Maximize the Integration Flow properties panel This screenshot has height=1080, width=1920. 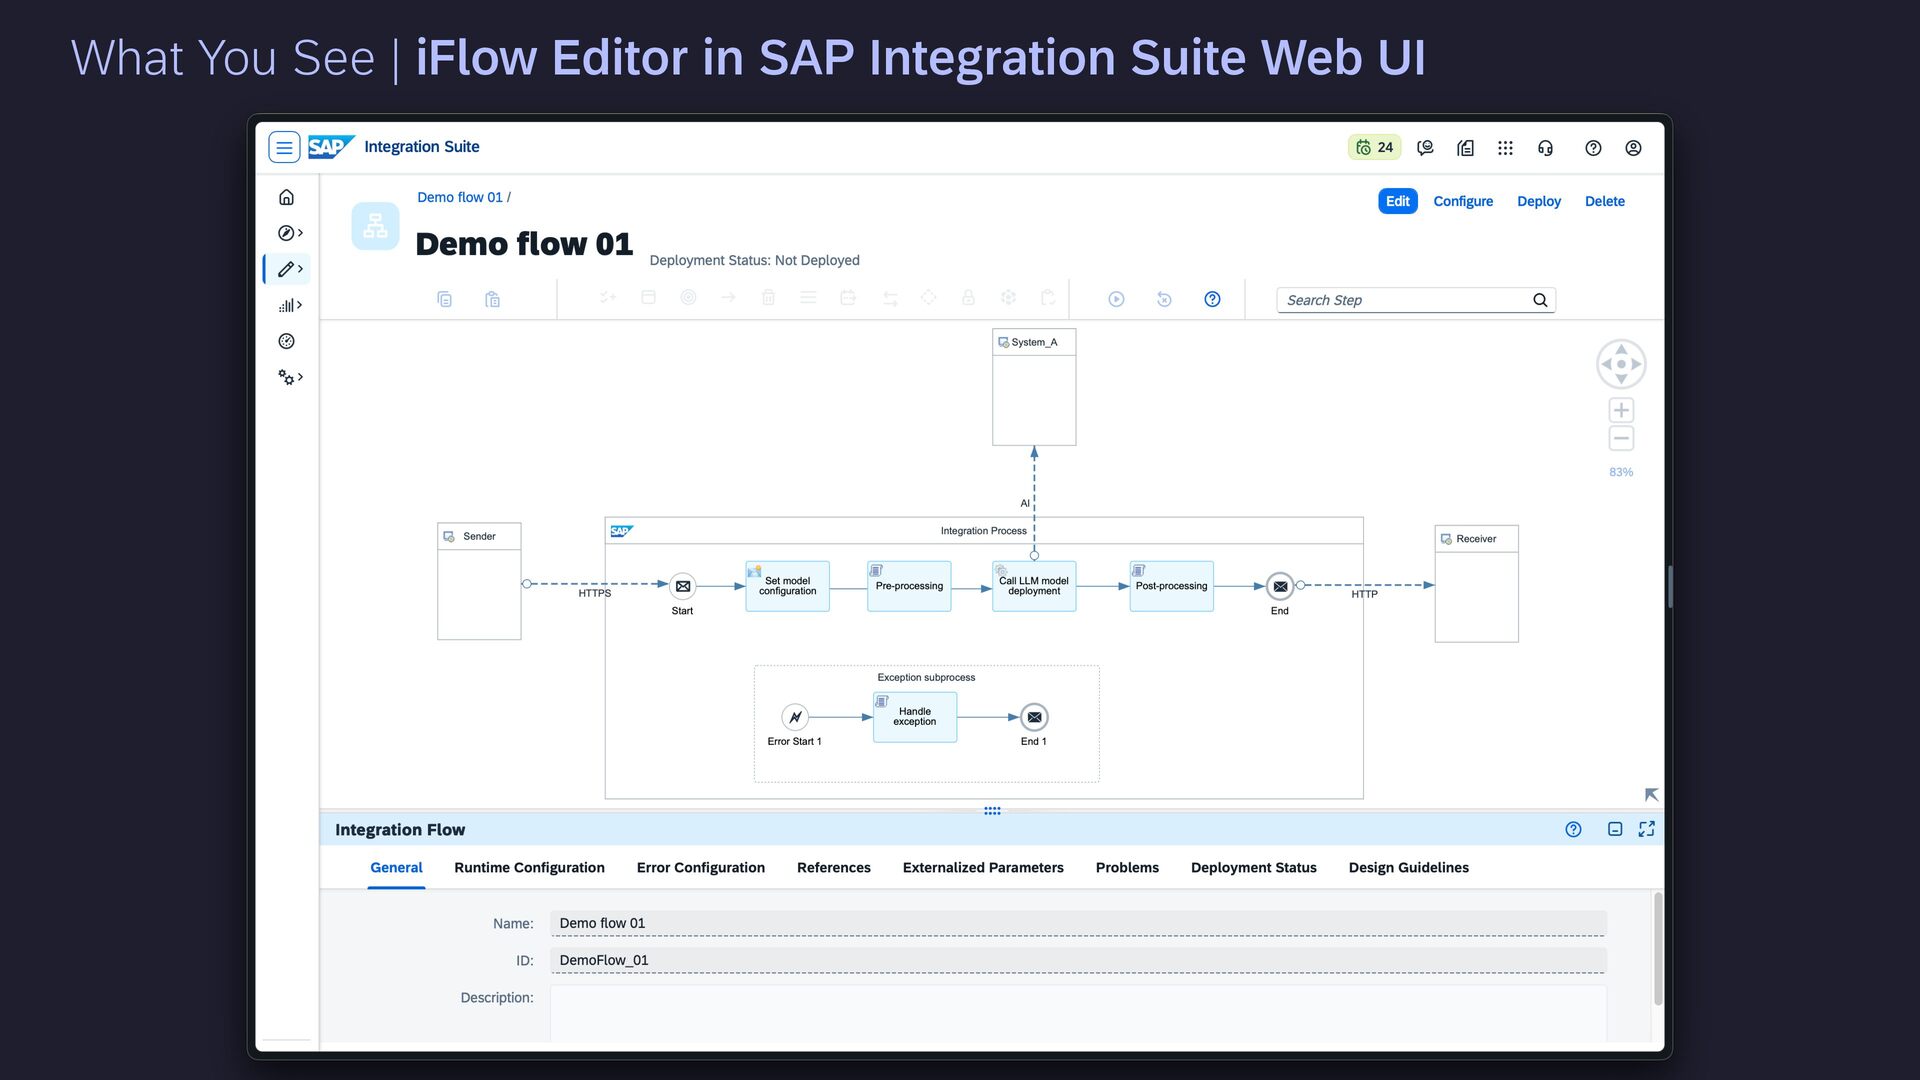(1646, 829)
